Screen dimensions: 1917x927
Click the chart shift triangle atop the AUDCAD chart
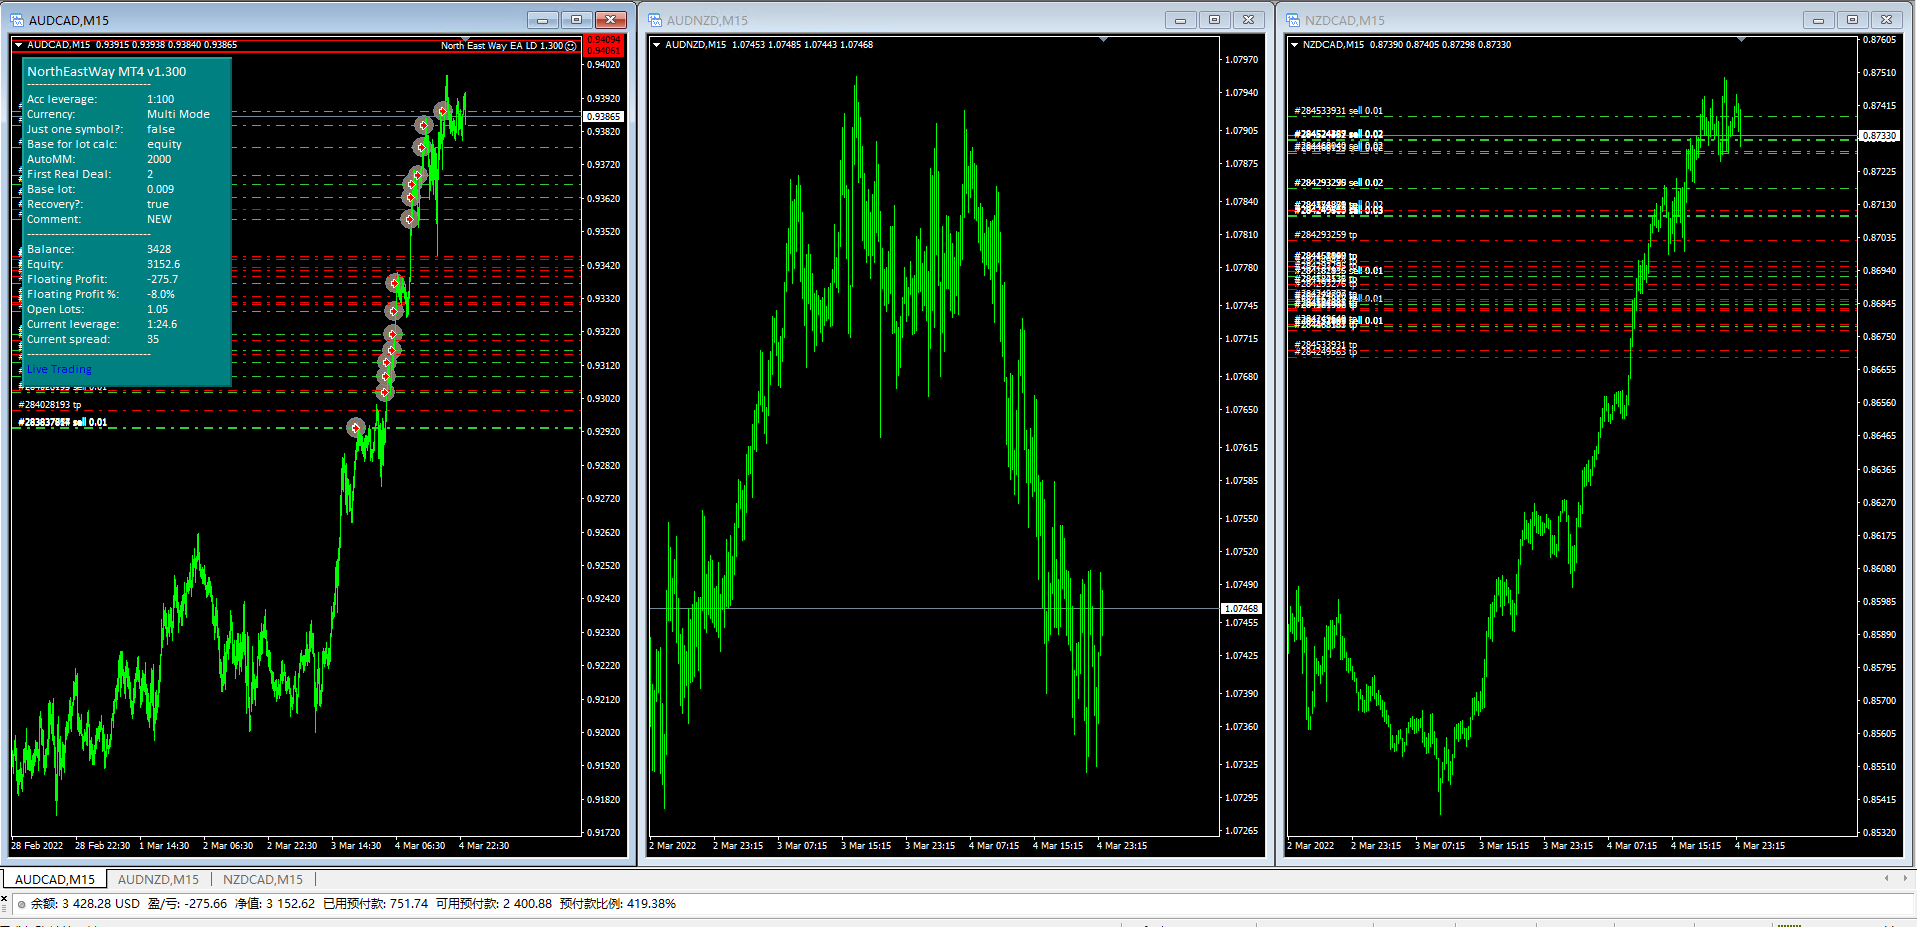pos(465,40)
